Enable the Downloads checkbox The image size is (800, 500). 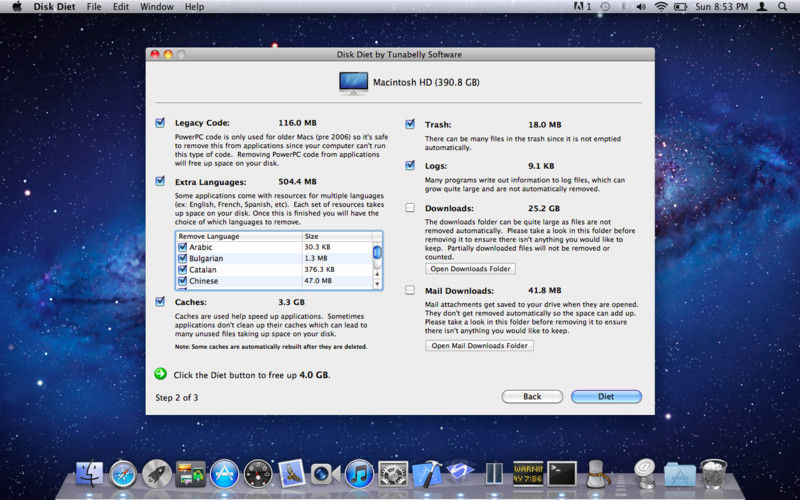[x=410, y=208]
